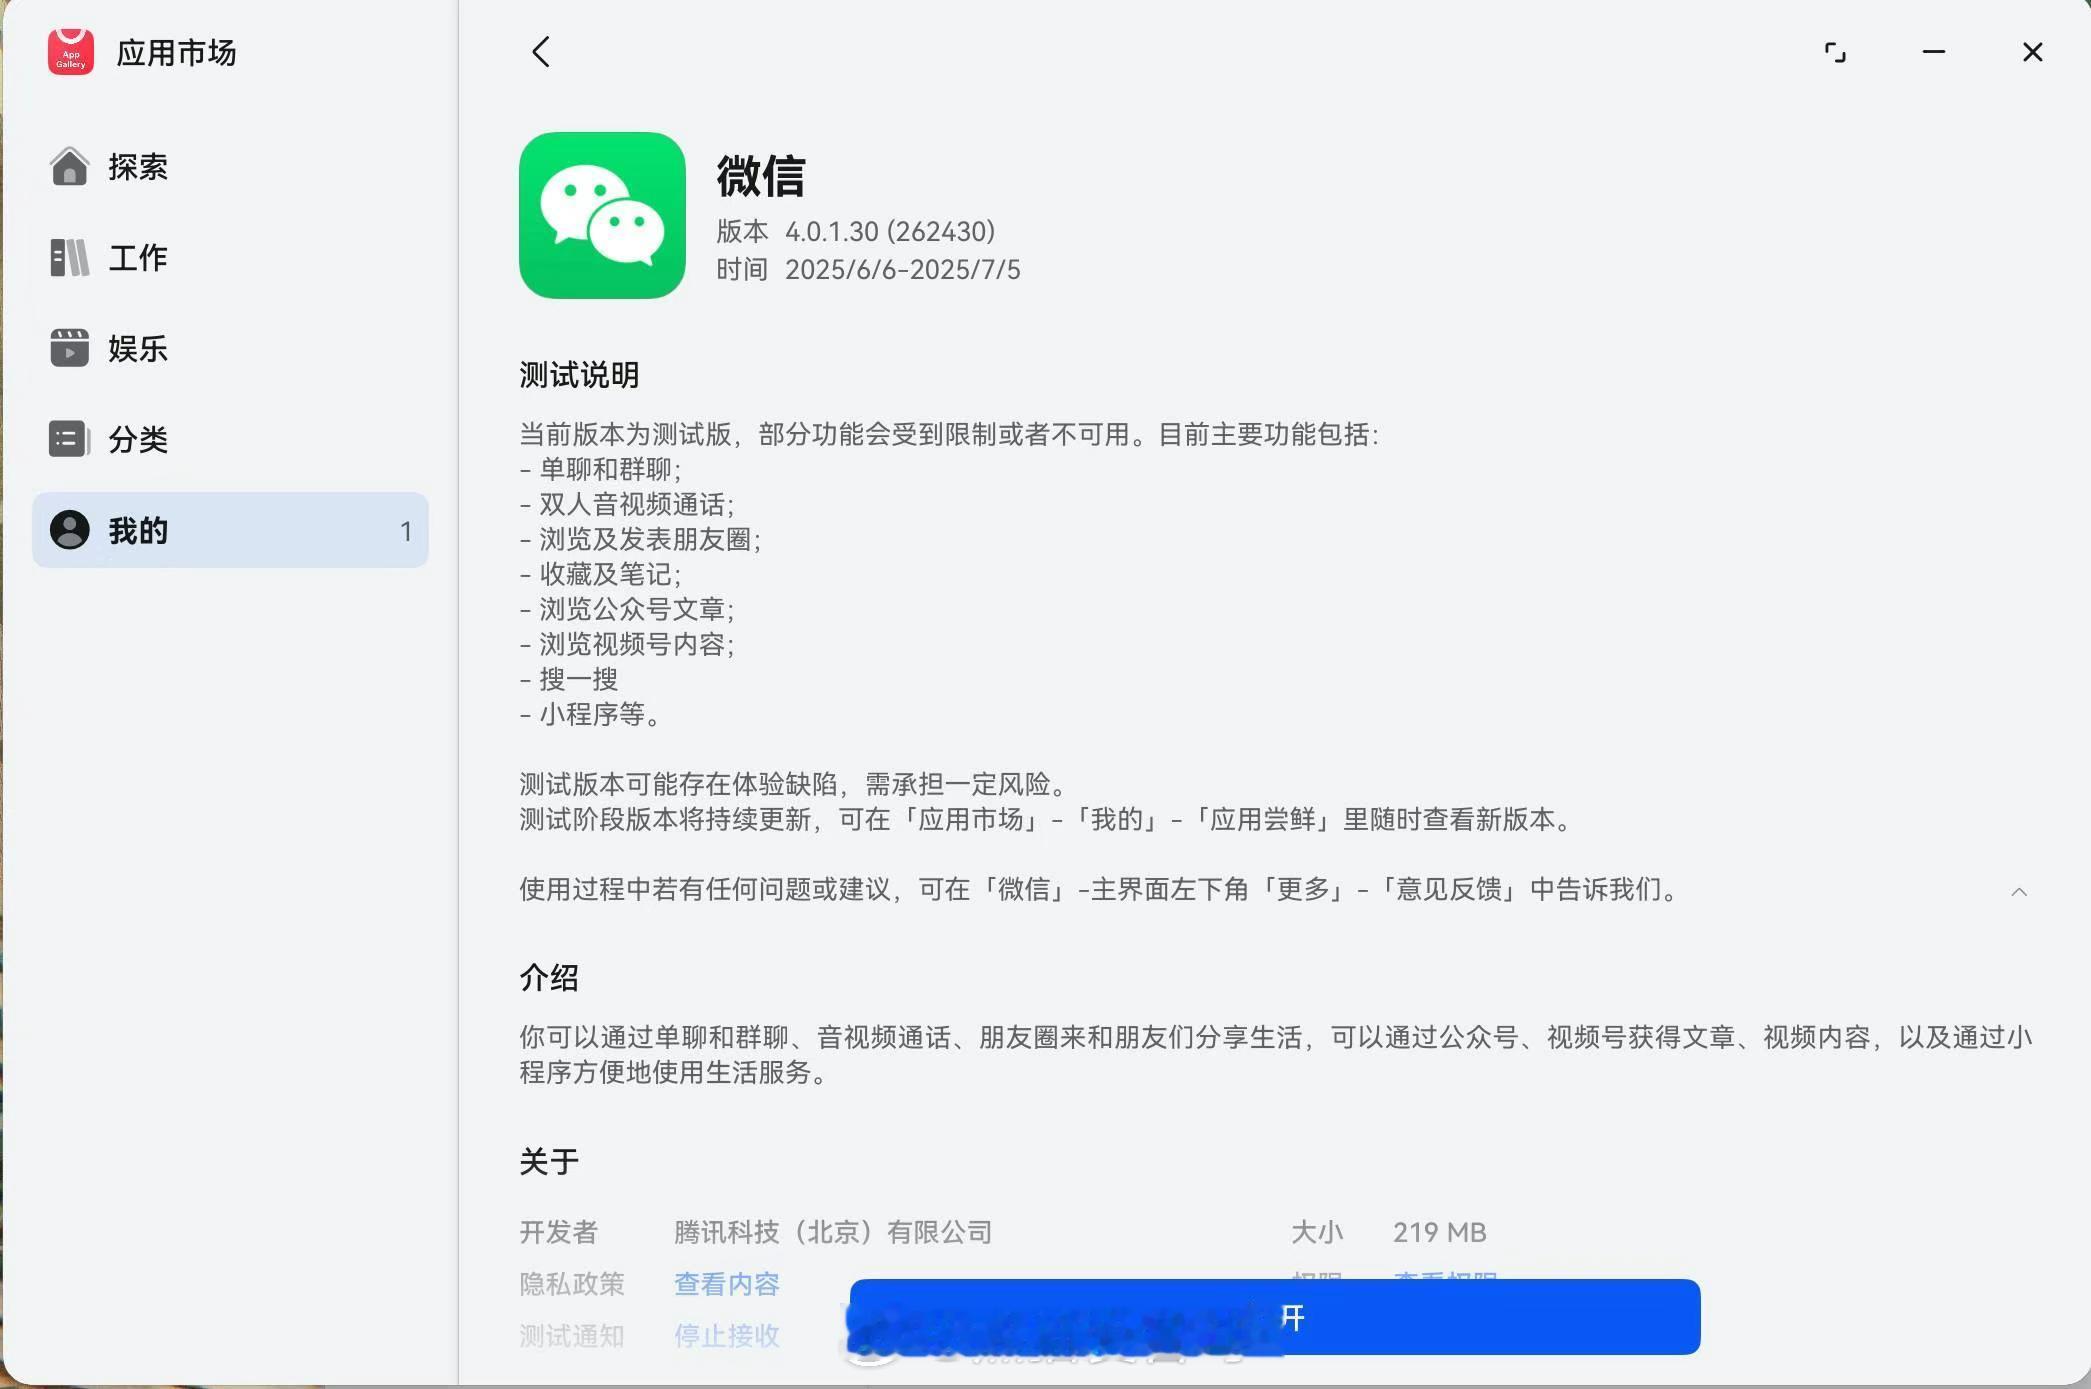
Task: Click the 微信 app name heading
Action: (x=761, y=176)
